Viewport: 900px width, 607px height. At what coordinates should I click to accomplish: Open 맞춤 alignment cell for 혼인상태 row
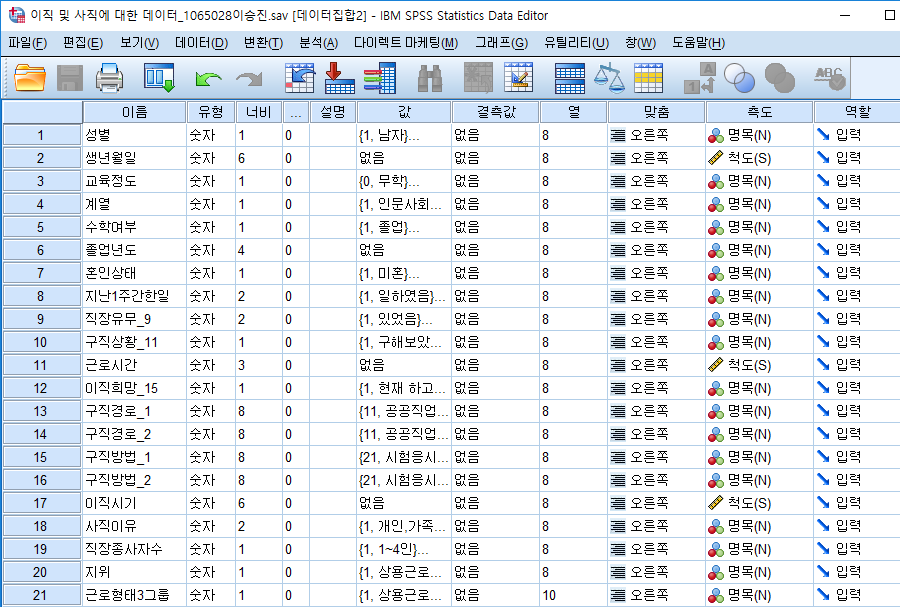[x=654, y=273]
